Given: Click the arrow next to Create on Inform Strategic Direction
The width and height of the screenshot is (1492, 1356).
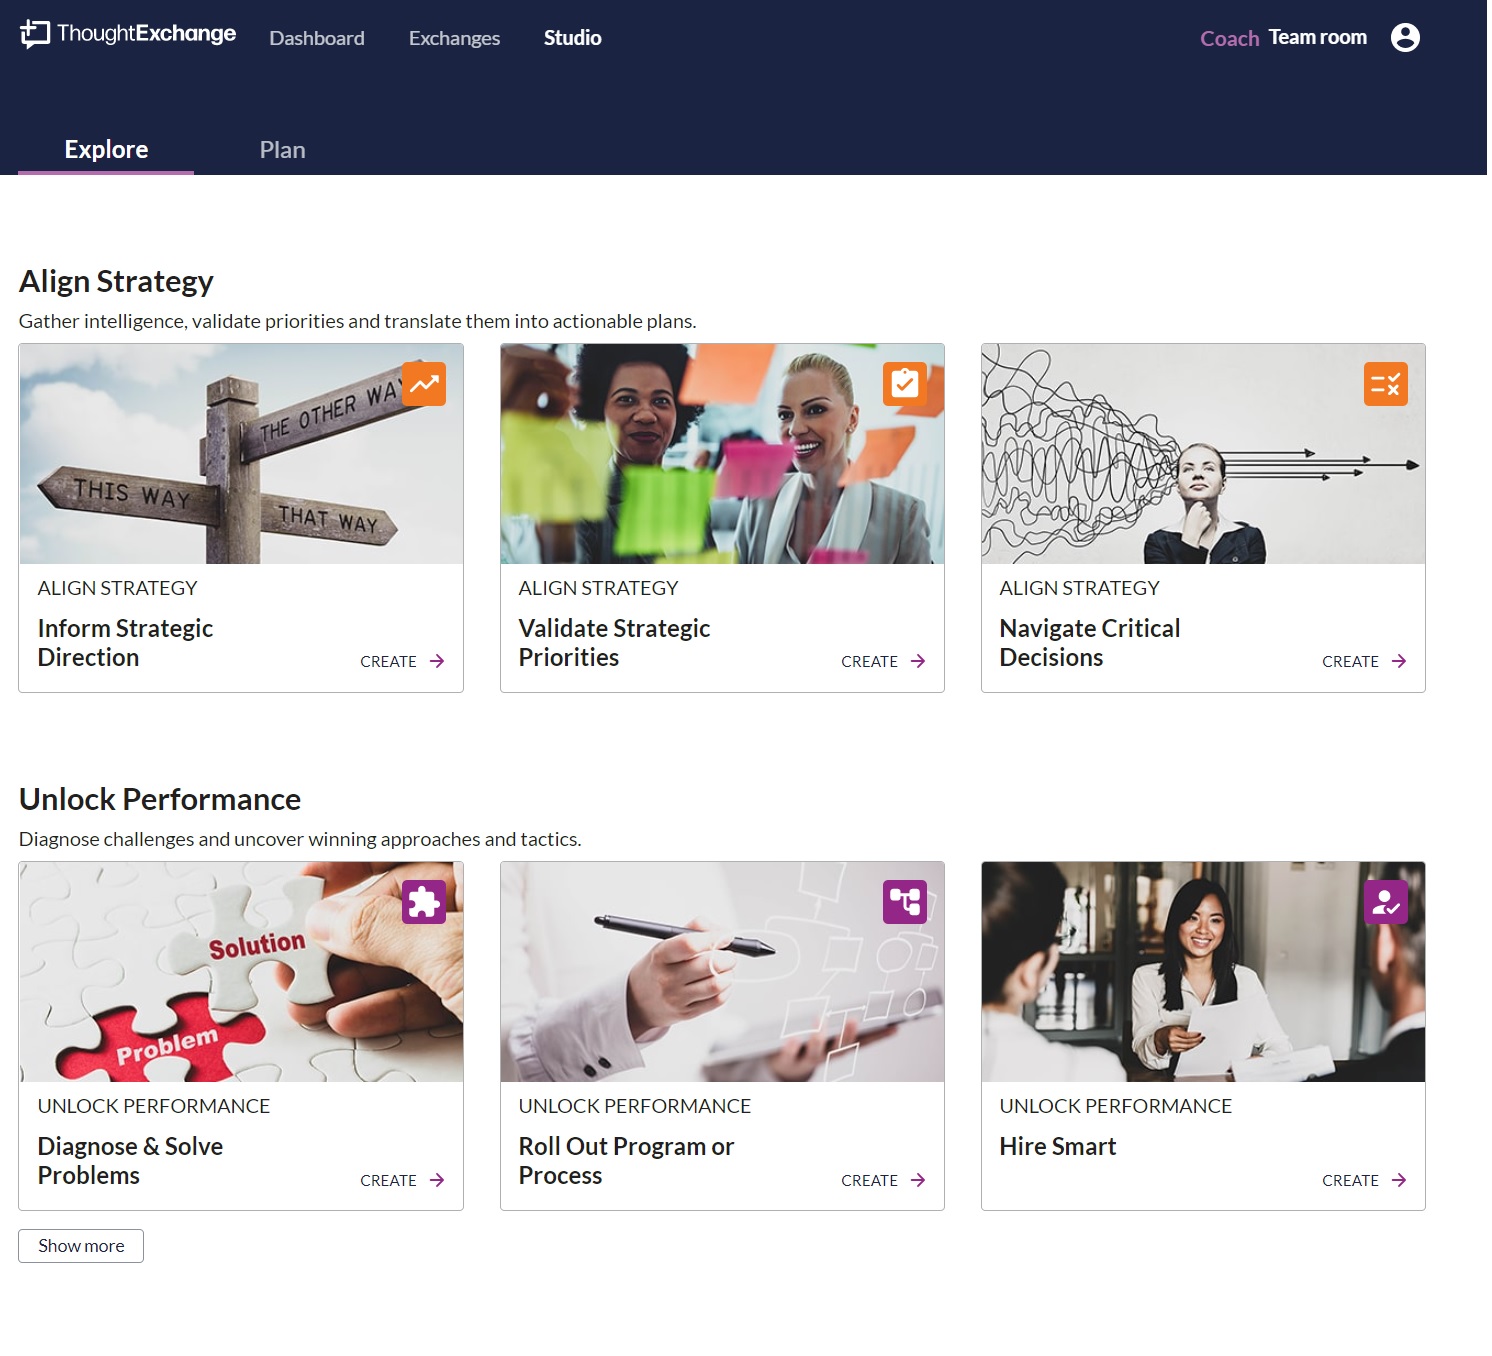Looking at the screenshot, I should click(437, 661).
